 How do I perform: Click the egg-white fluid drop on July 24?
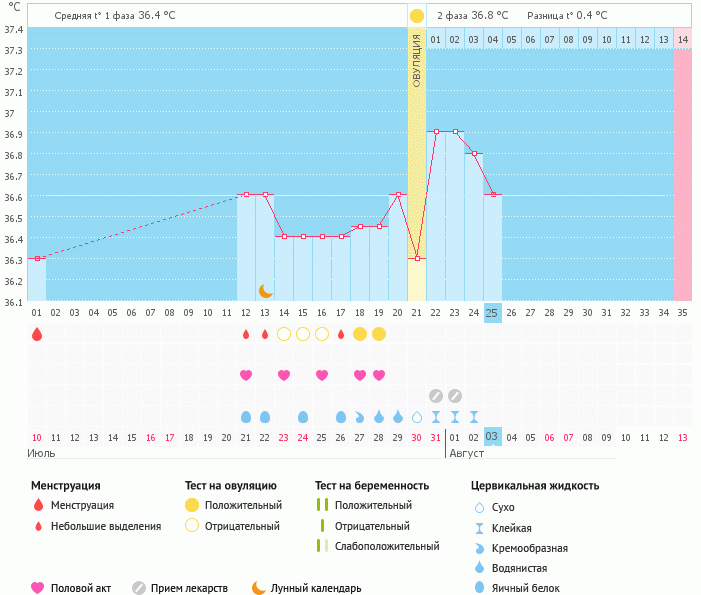pos(303,416)
